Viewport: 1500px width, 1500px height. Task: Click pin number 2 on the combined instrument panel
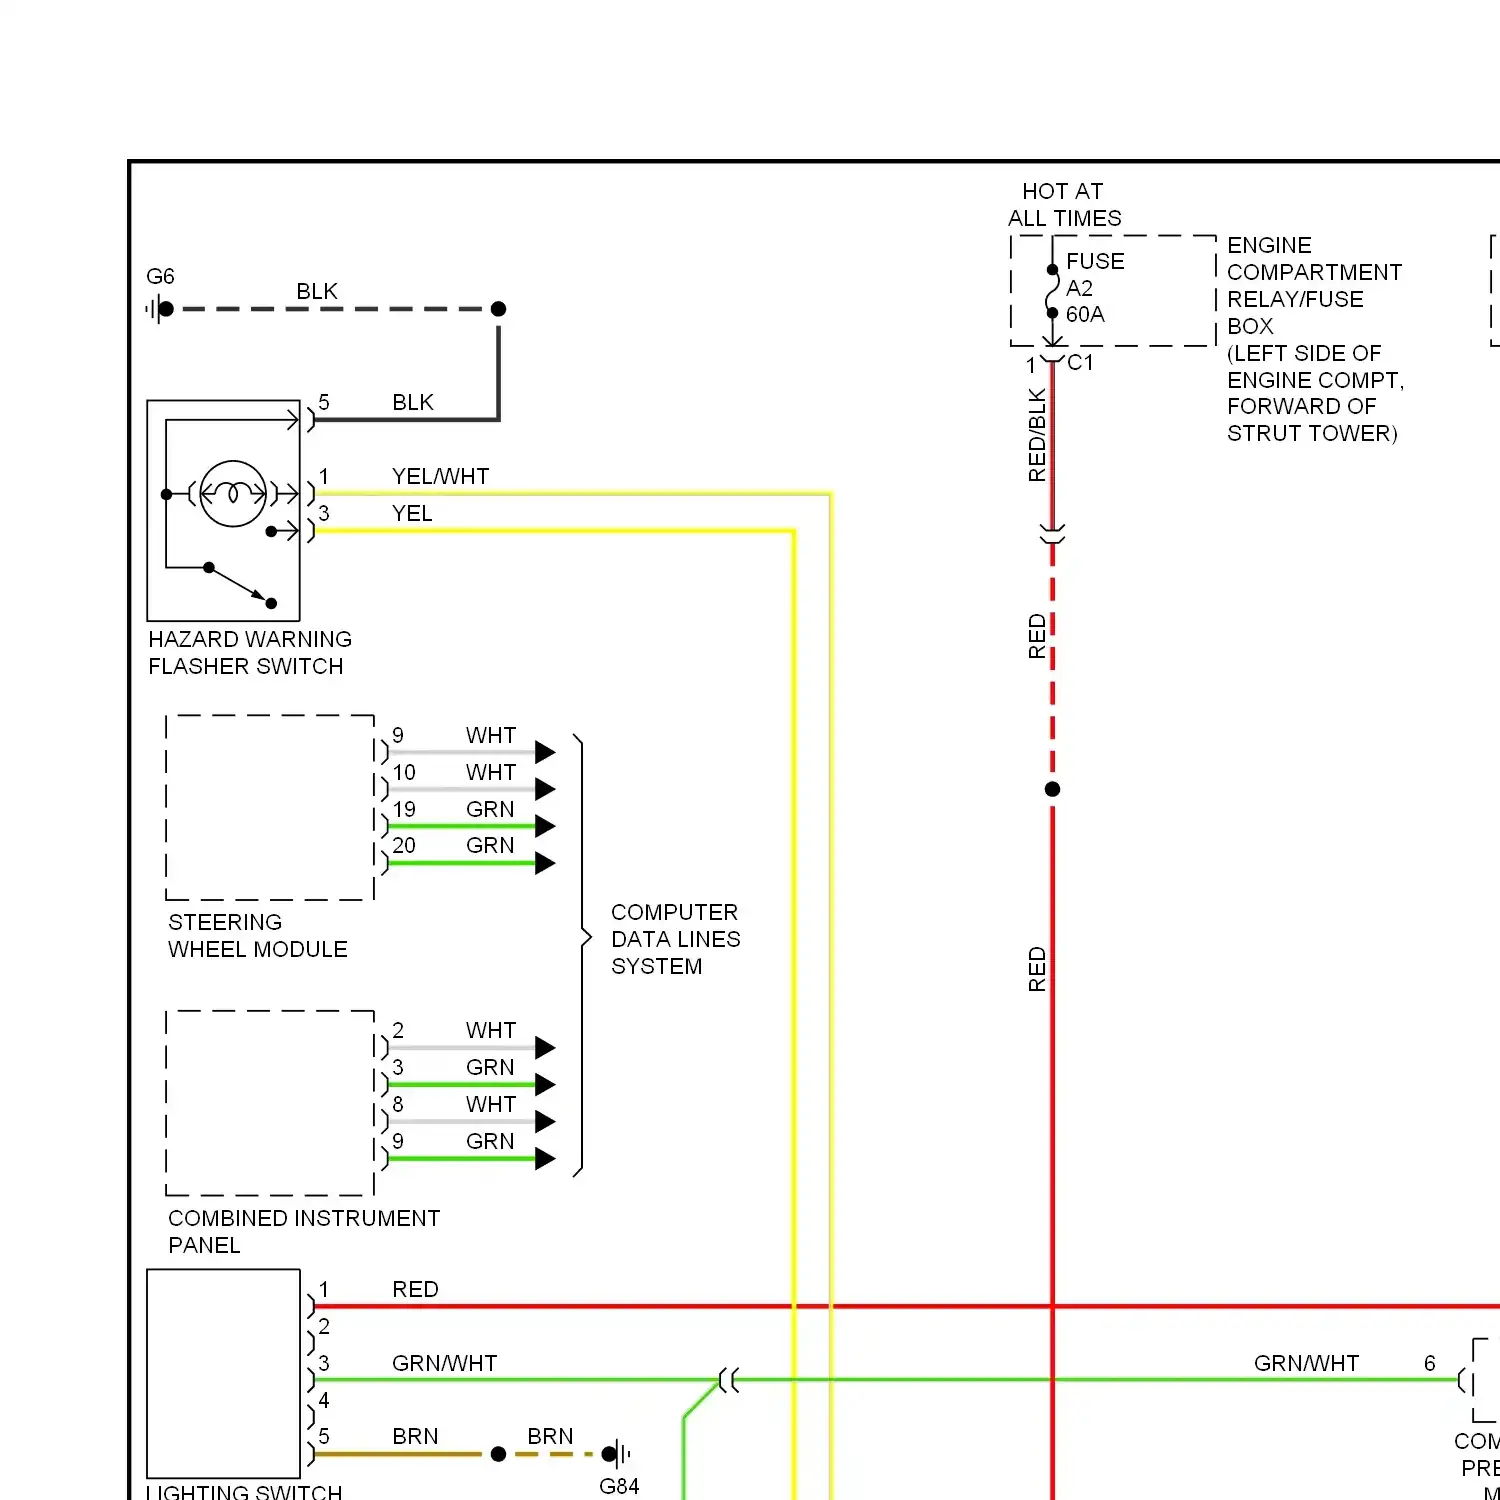pyautogui.click(x=398, y=1030)
